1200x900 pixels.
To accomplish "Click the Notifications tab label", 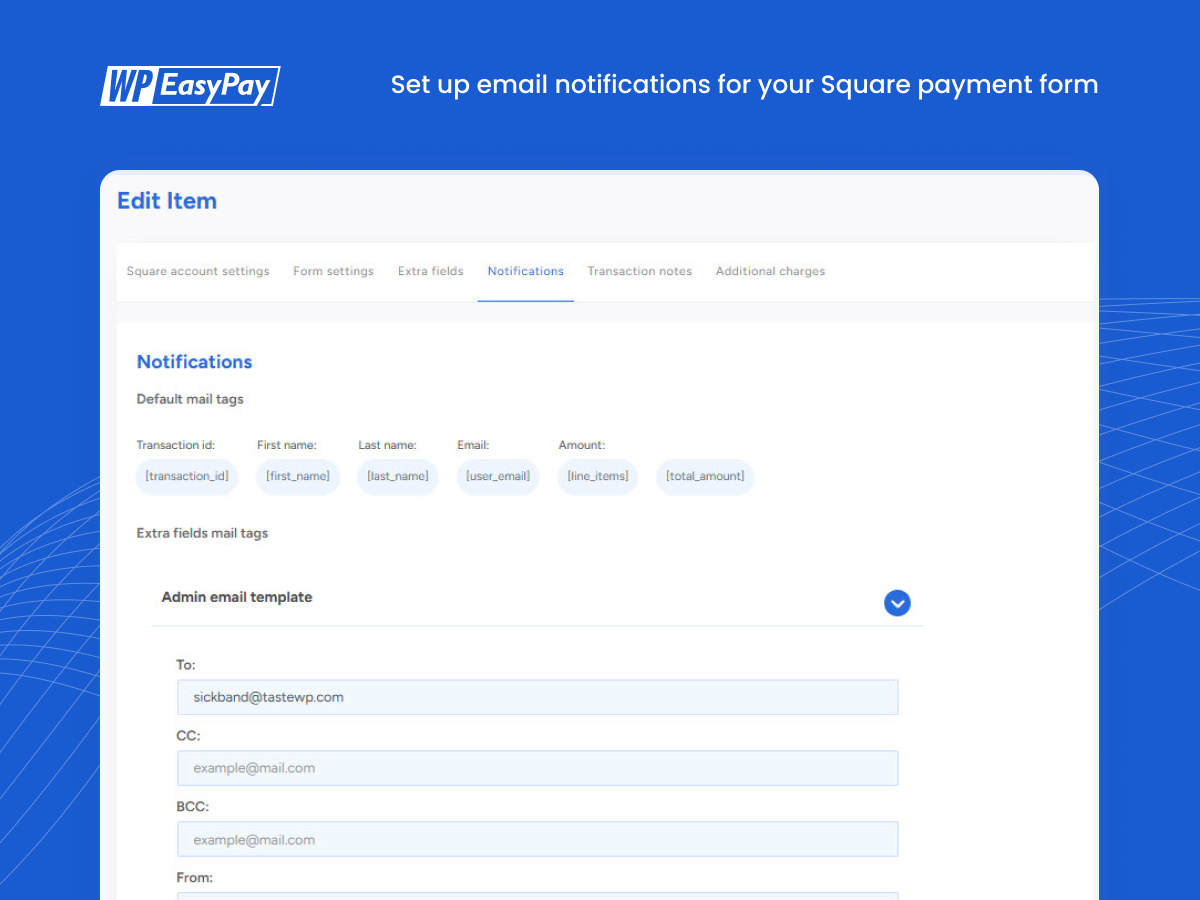I will point(525,271).
